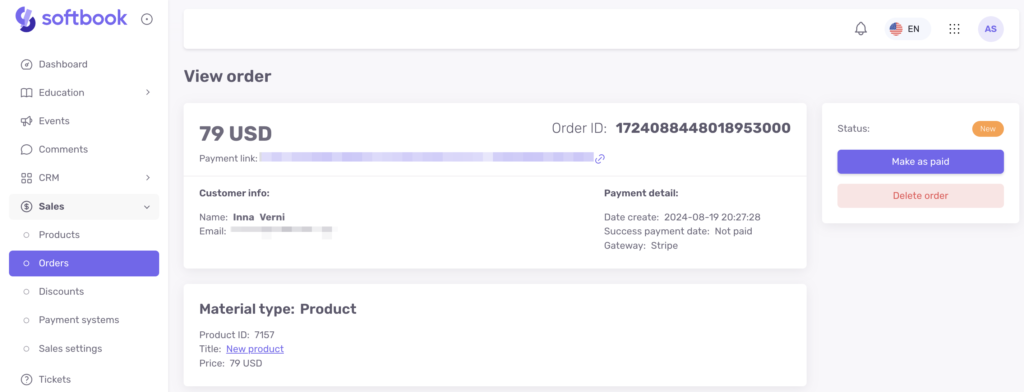Screen dimensions: 1024x392
Task: Click the Softbook logo
Action: (71, 18)
